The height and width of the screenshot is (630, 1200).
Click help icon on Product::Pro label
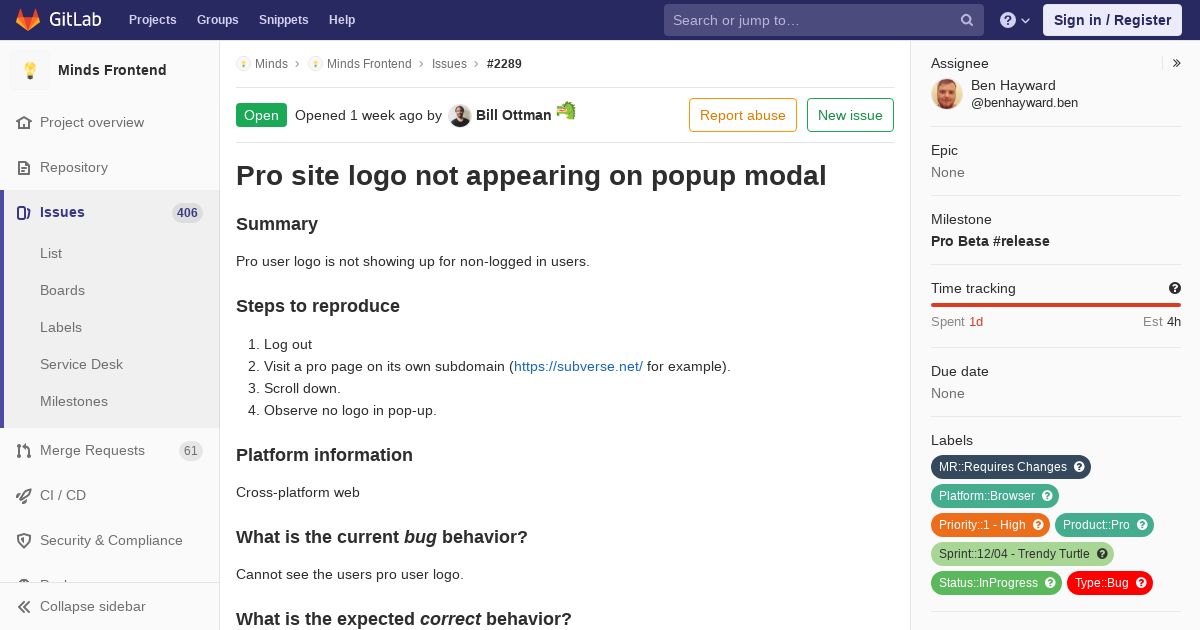tap(1142, 525)
